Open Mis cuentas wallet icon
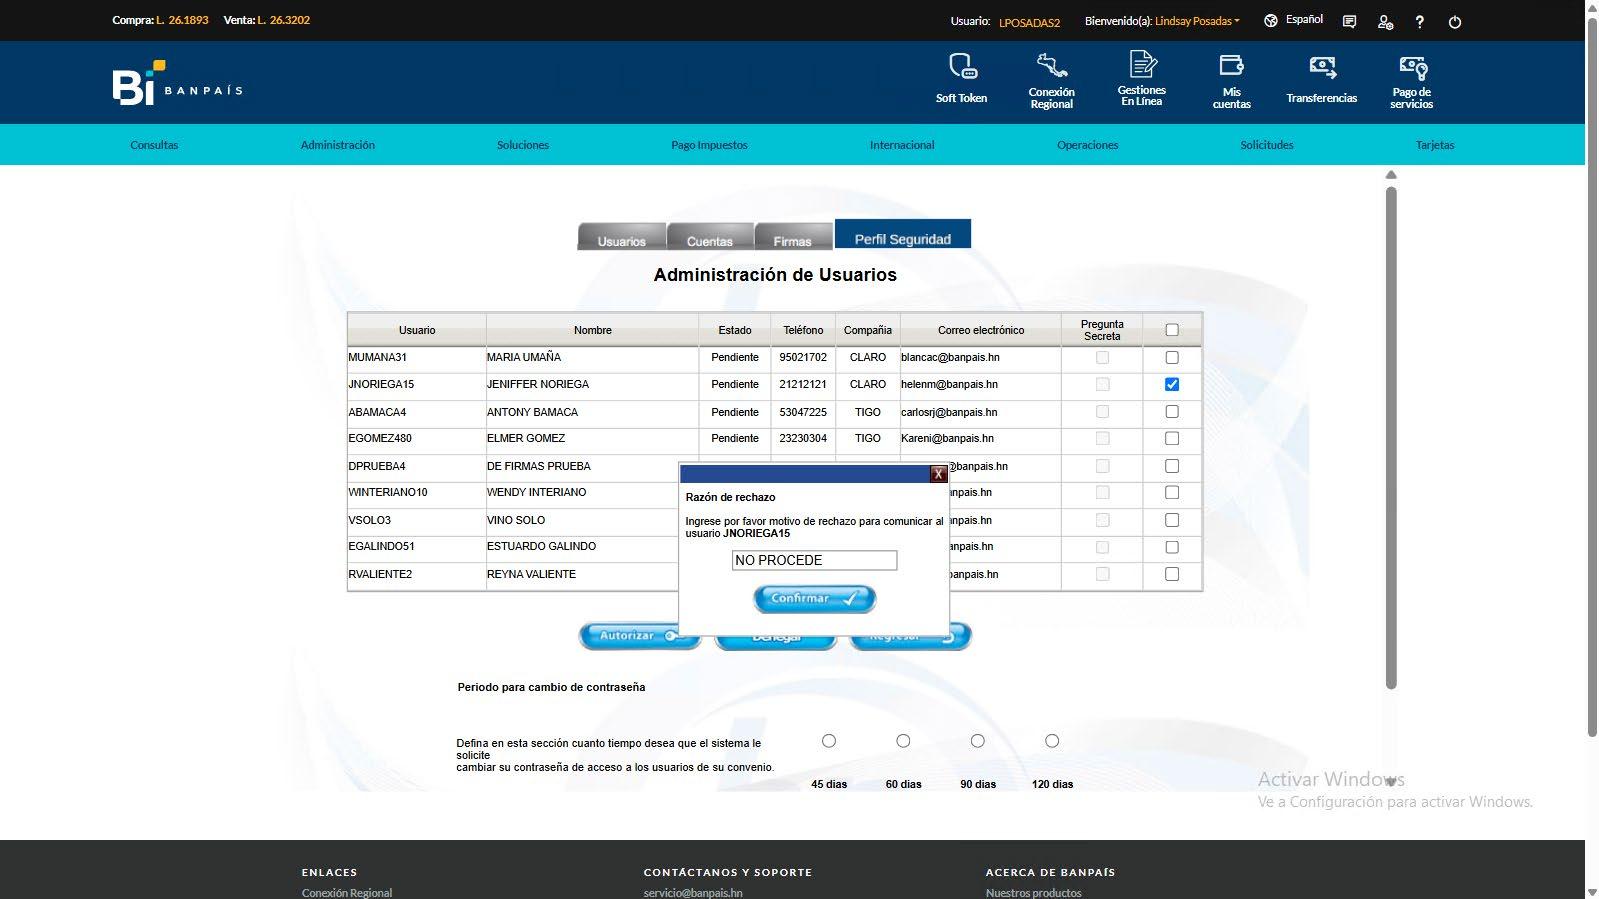 (x=1231, y=66)
